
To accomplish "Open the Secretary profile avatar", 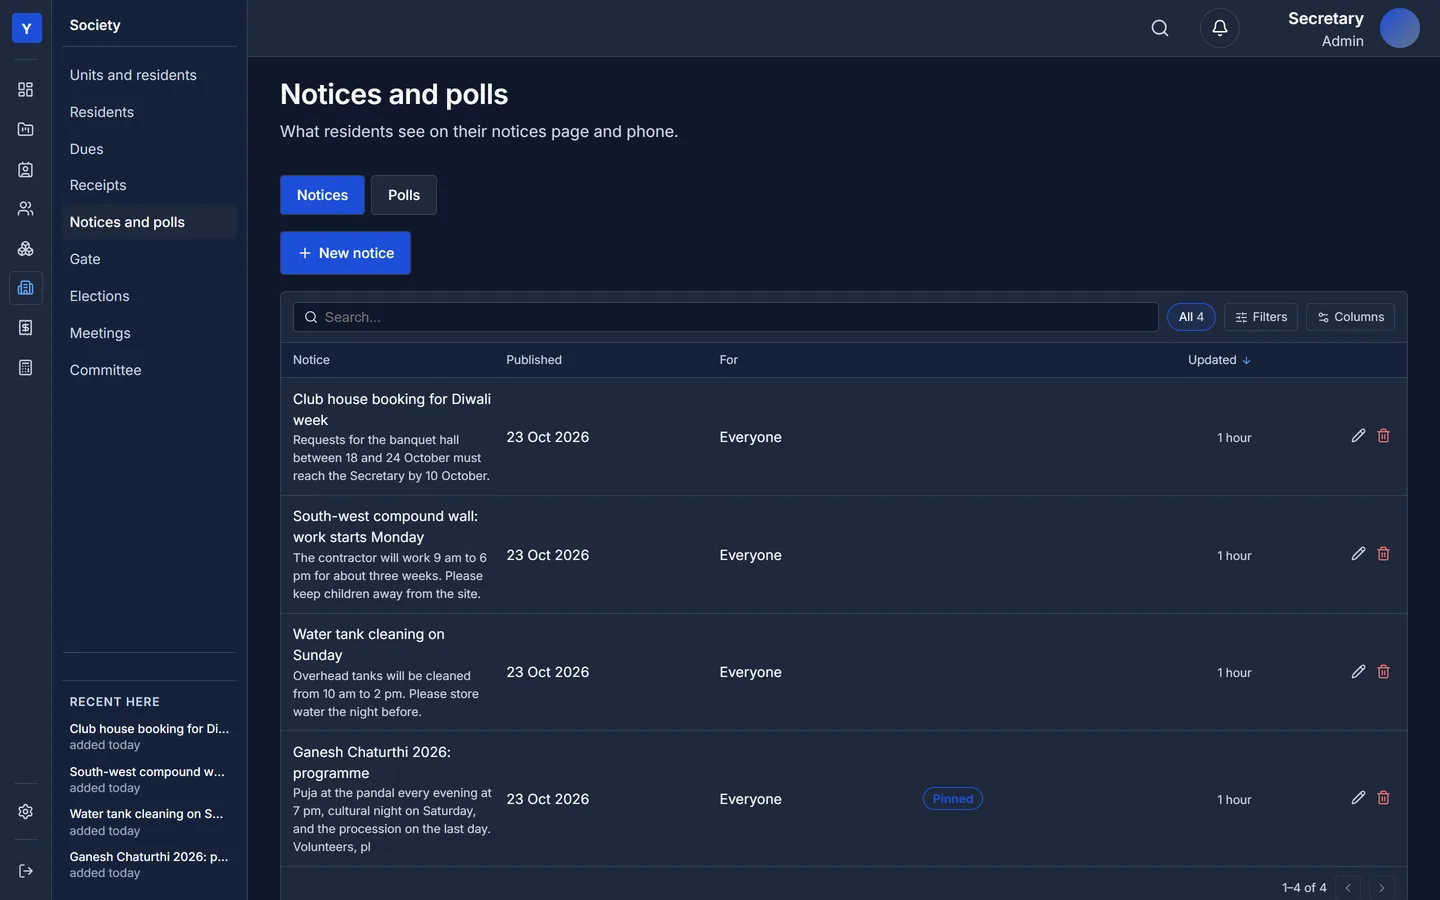I will pyautogui.click(x=1400, y=28).
